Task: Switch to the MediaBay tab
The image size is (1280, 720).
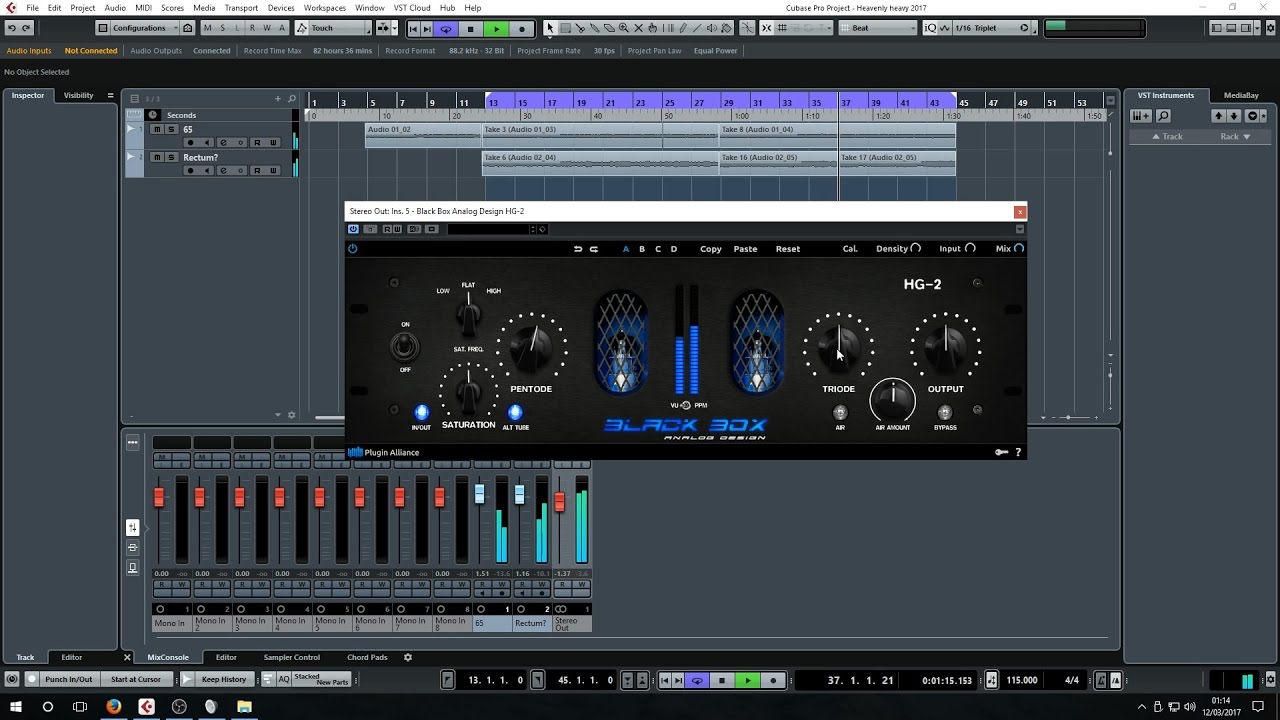Action: (x=1241, y=95)
